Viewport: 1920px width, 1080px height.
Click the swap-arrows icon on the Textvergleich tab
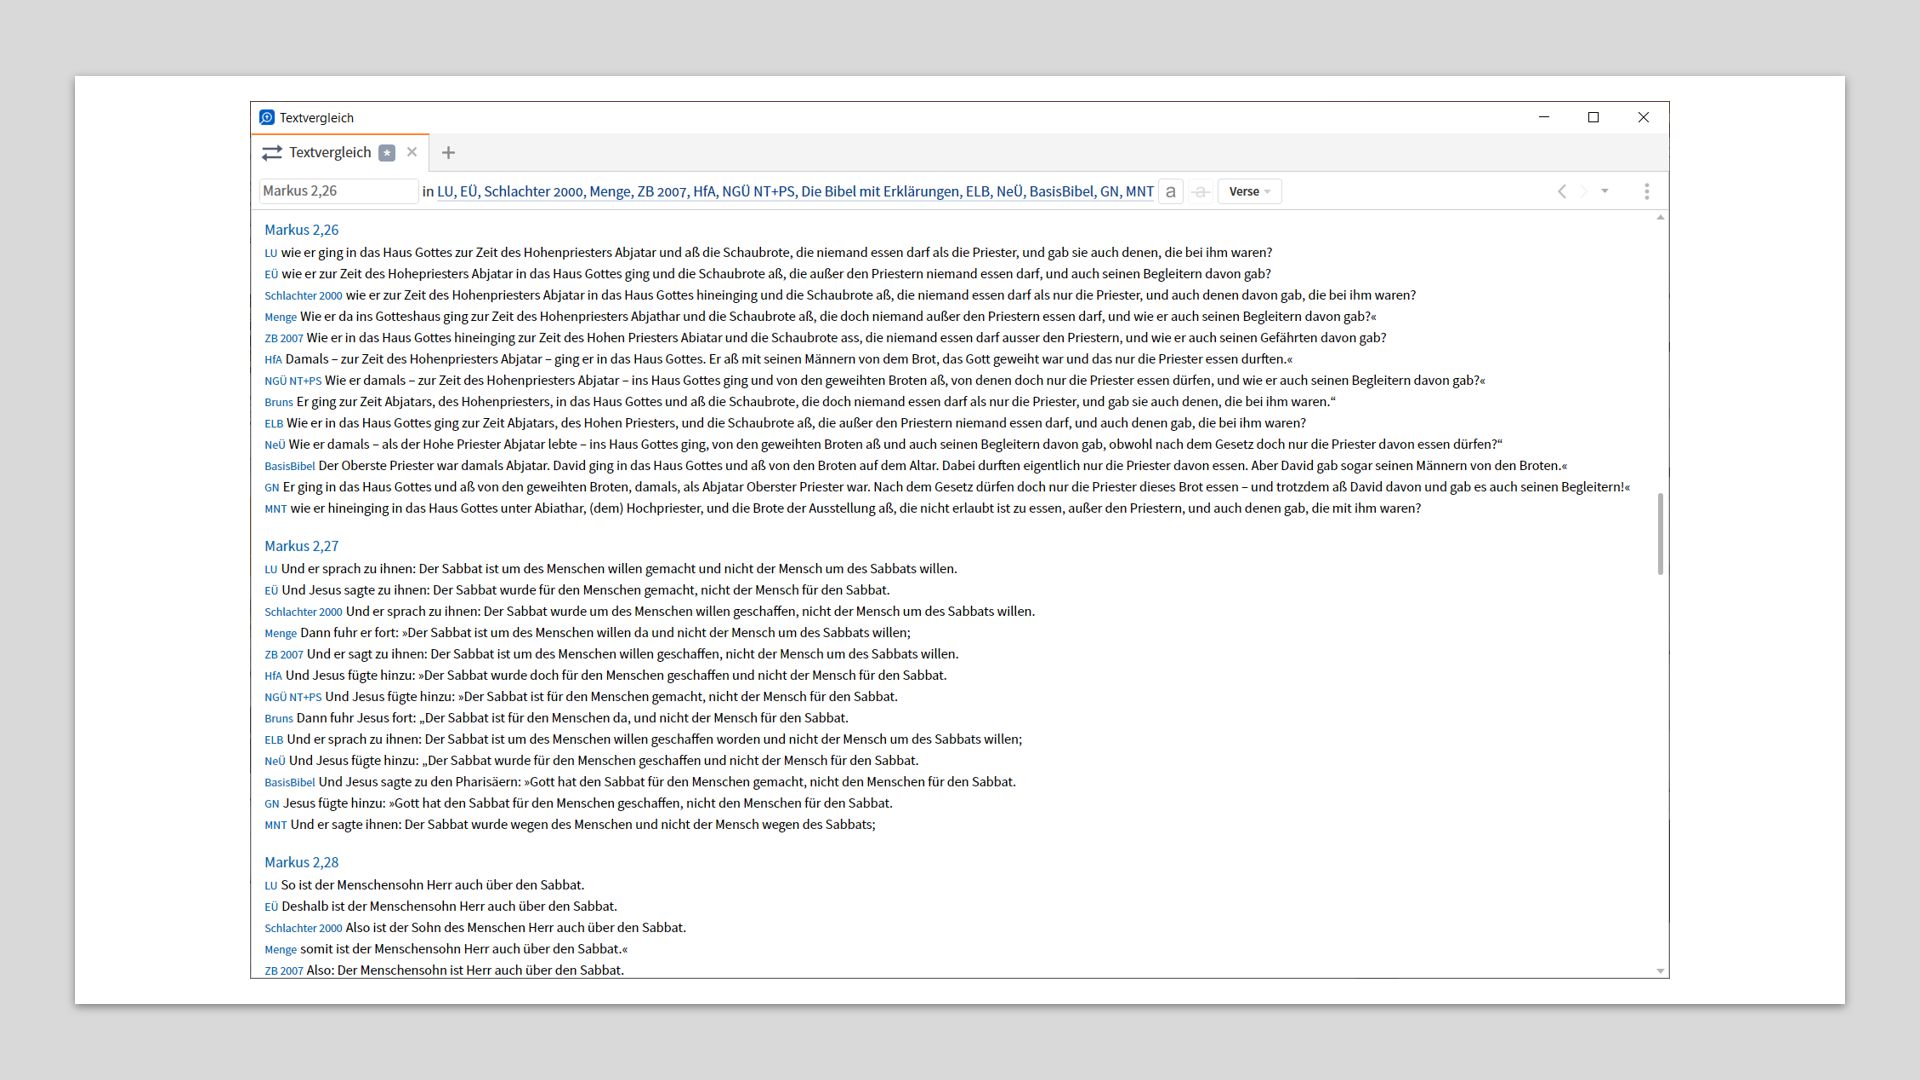pos(272,153)
